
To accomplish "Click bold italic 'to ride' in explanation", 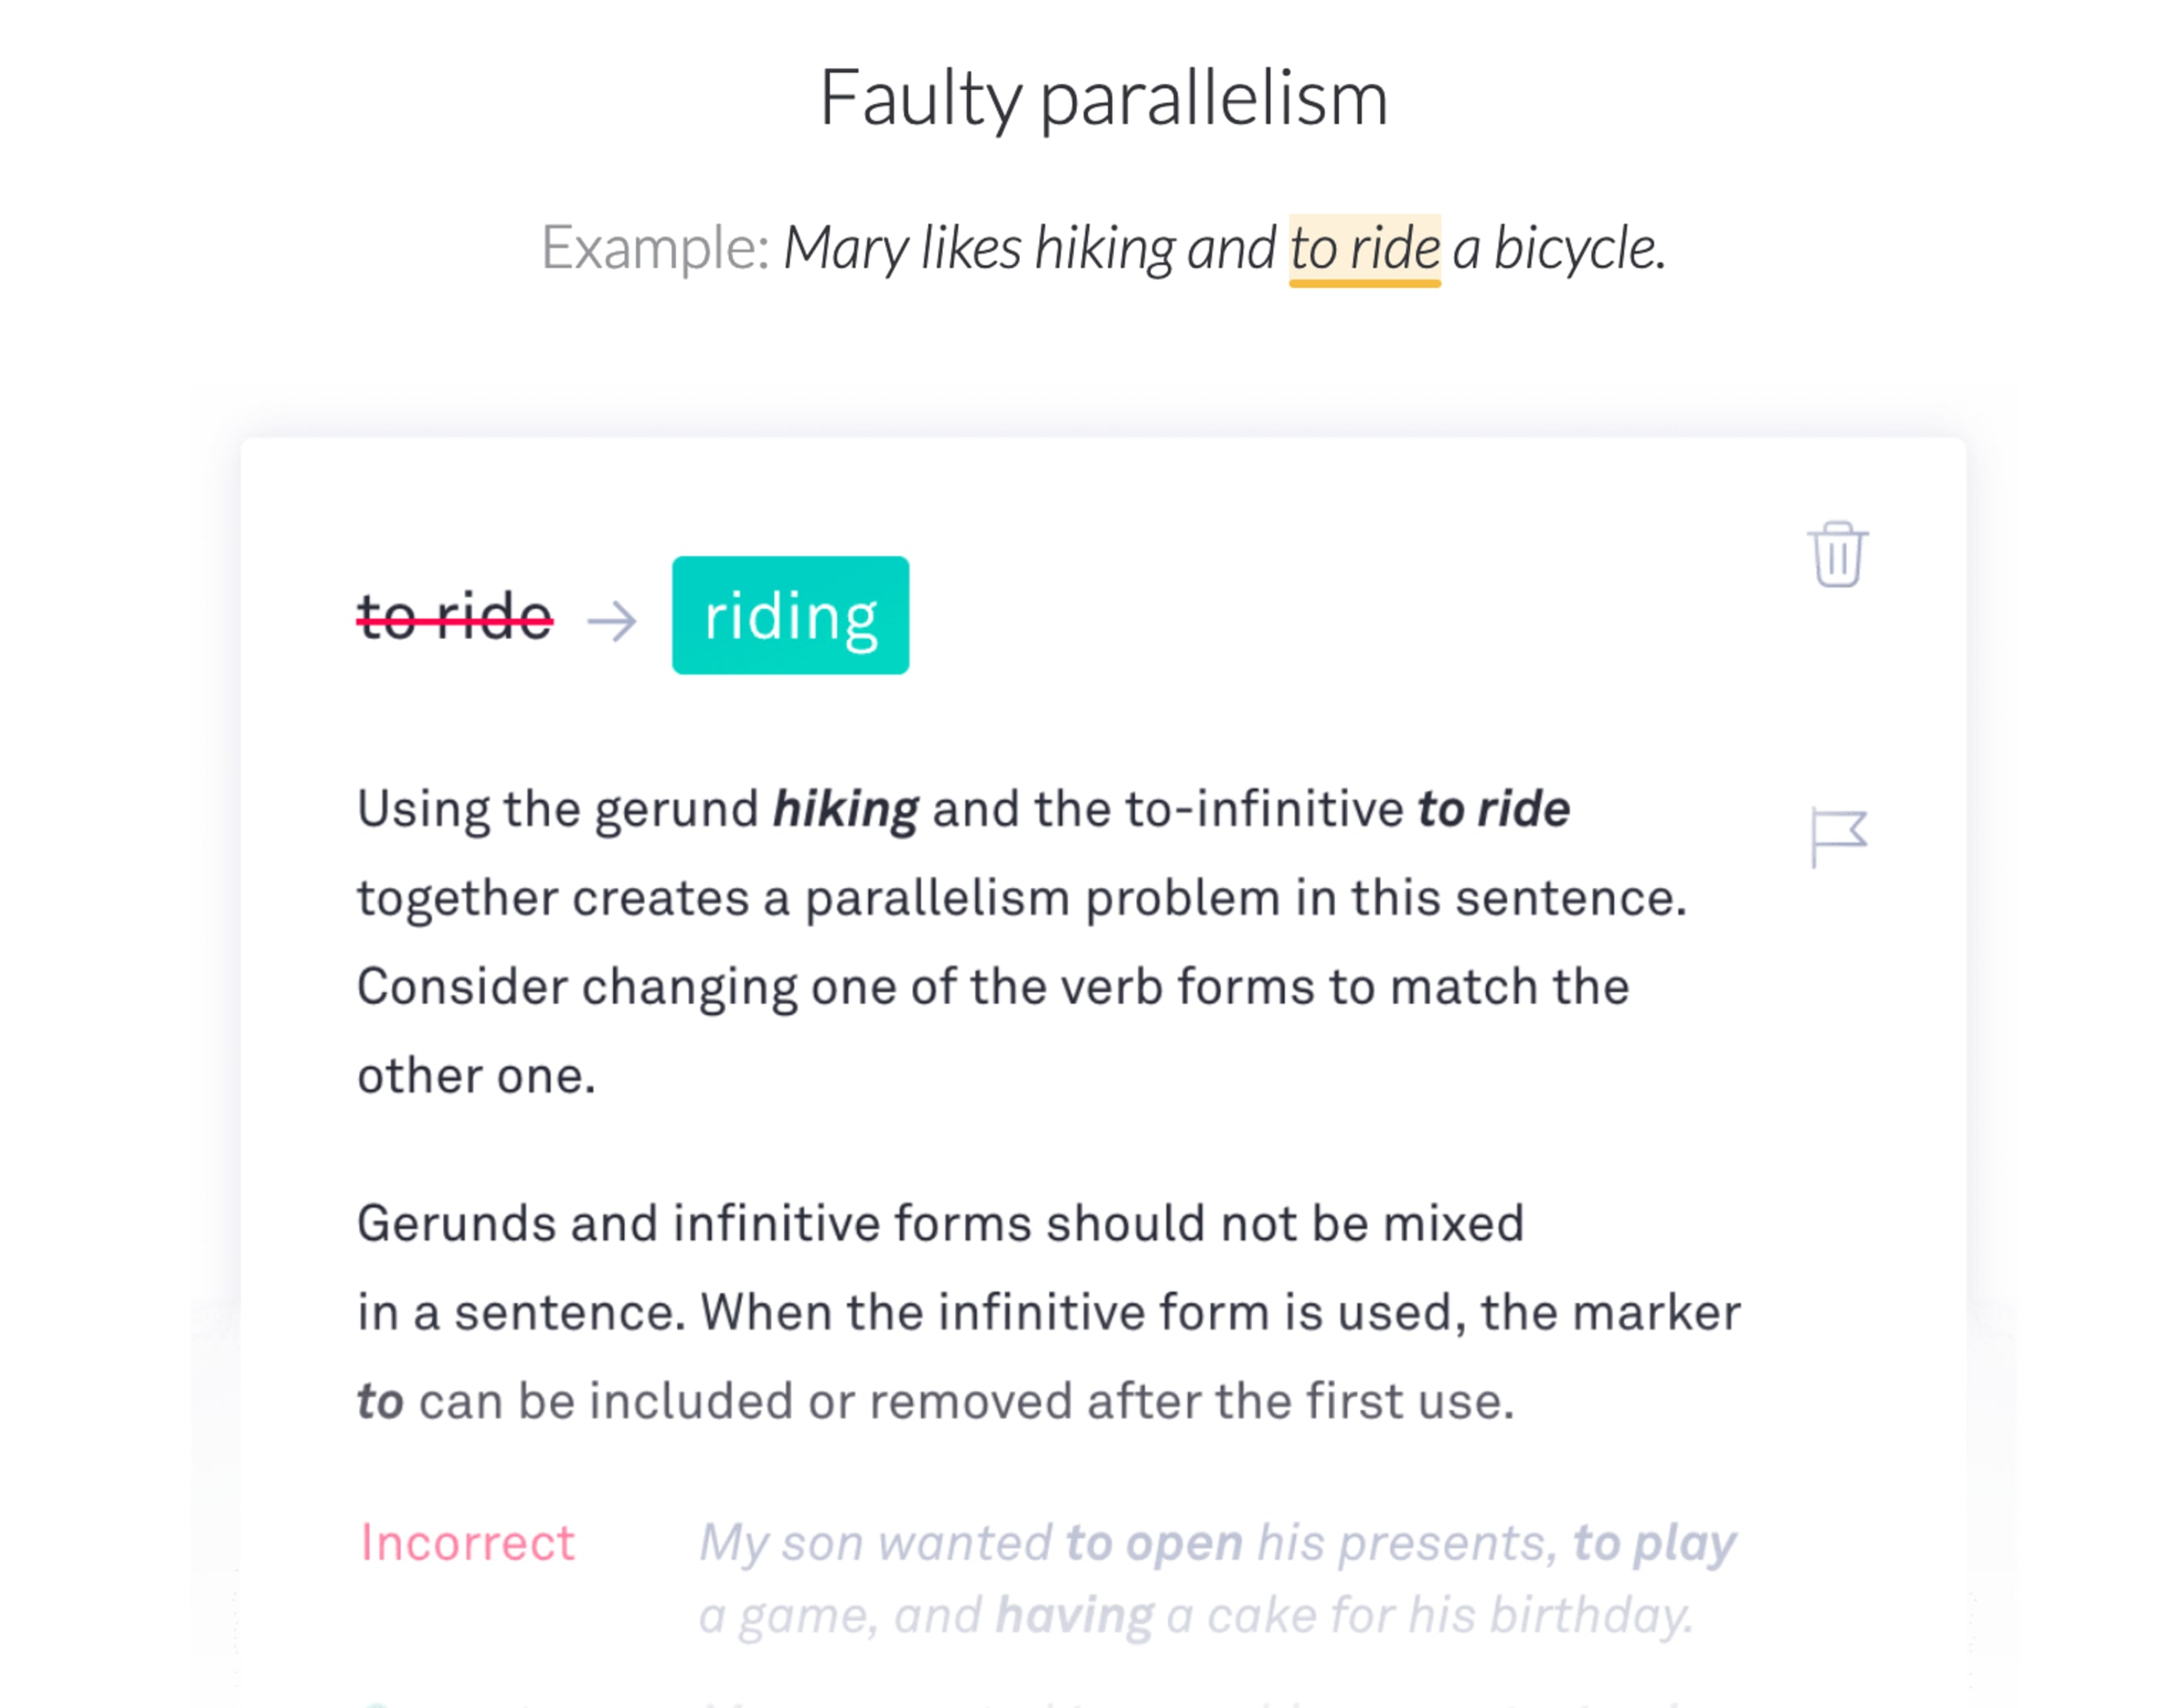I will point(1493,809).
